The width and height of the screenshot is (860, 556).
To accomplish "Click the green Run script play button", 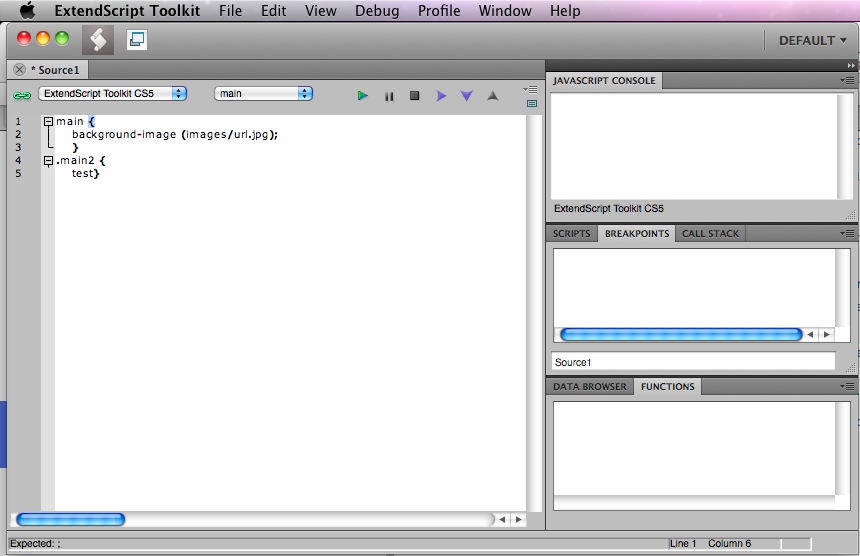I will (x=363, y=96).
